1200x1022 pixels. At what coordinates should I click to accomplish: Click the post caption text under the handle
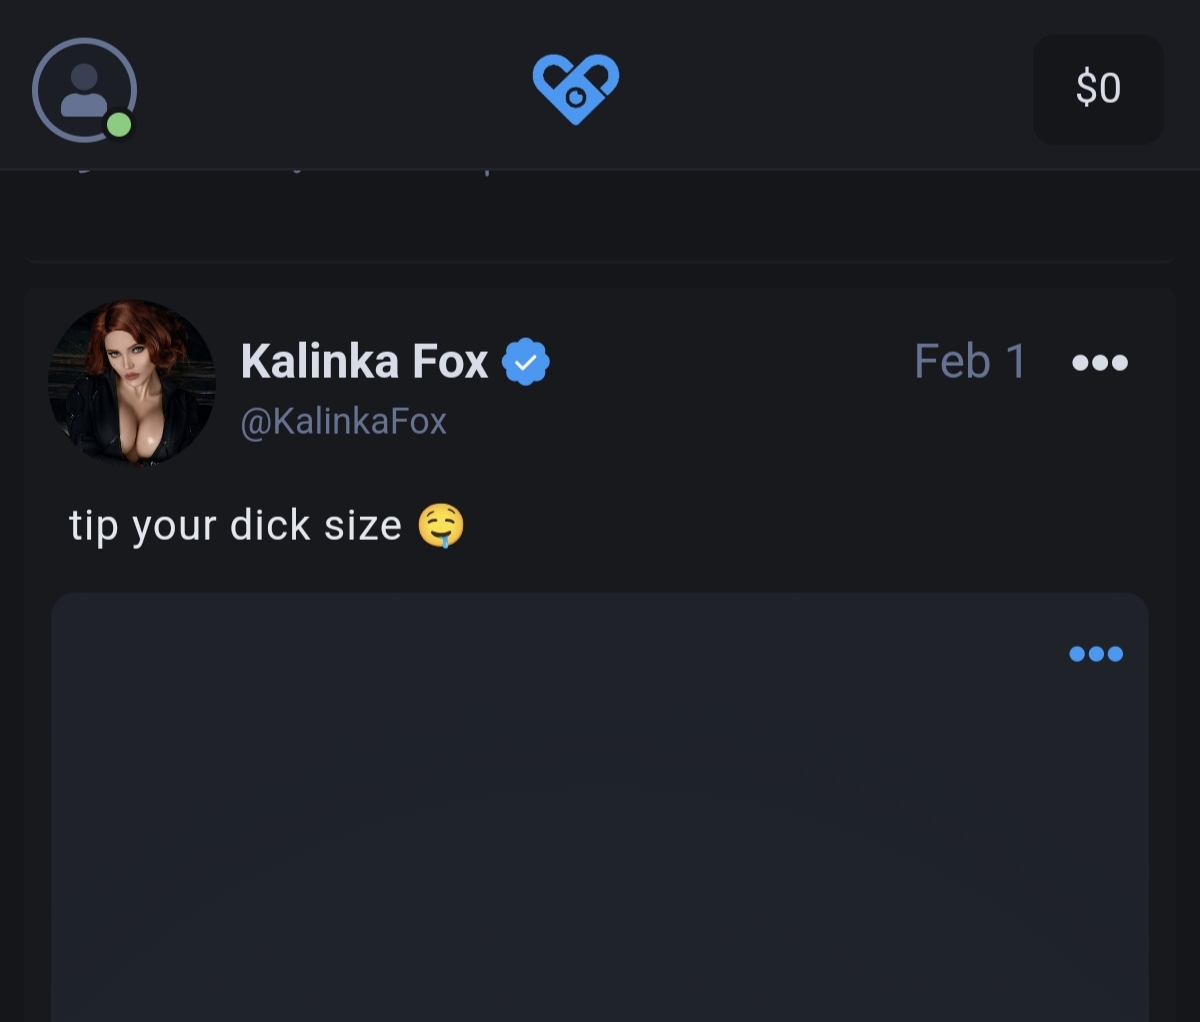[235, 526]
